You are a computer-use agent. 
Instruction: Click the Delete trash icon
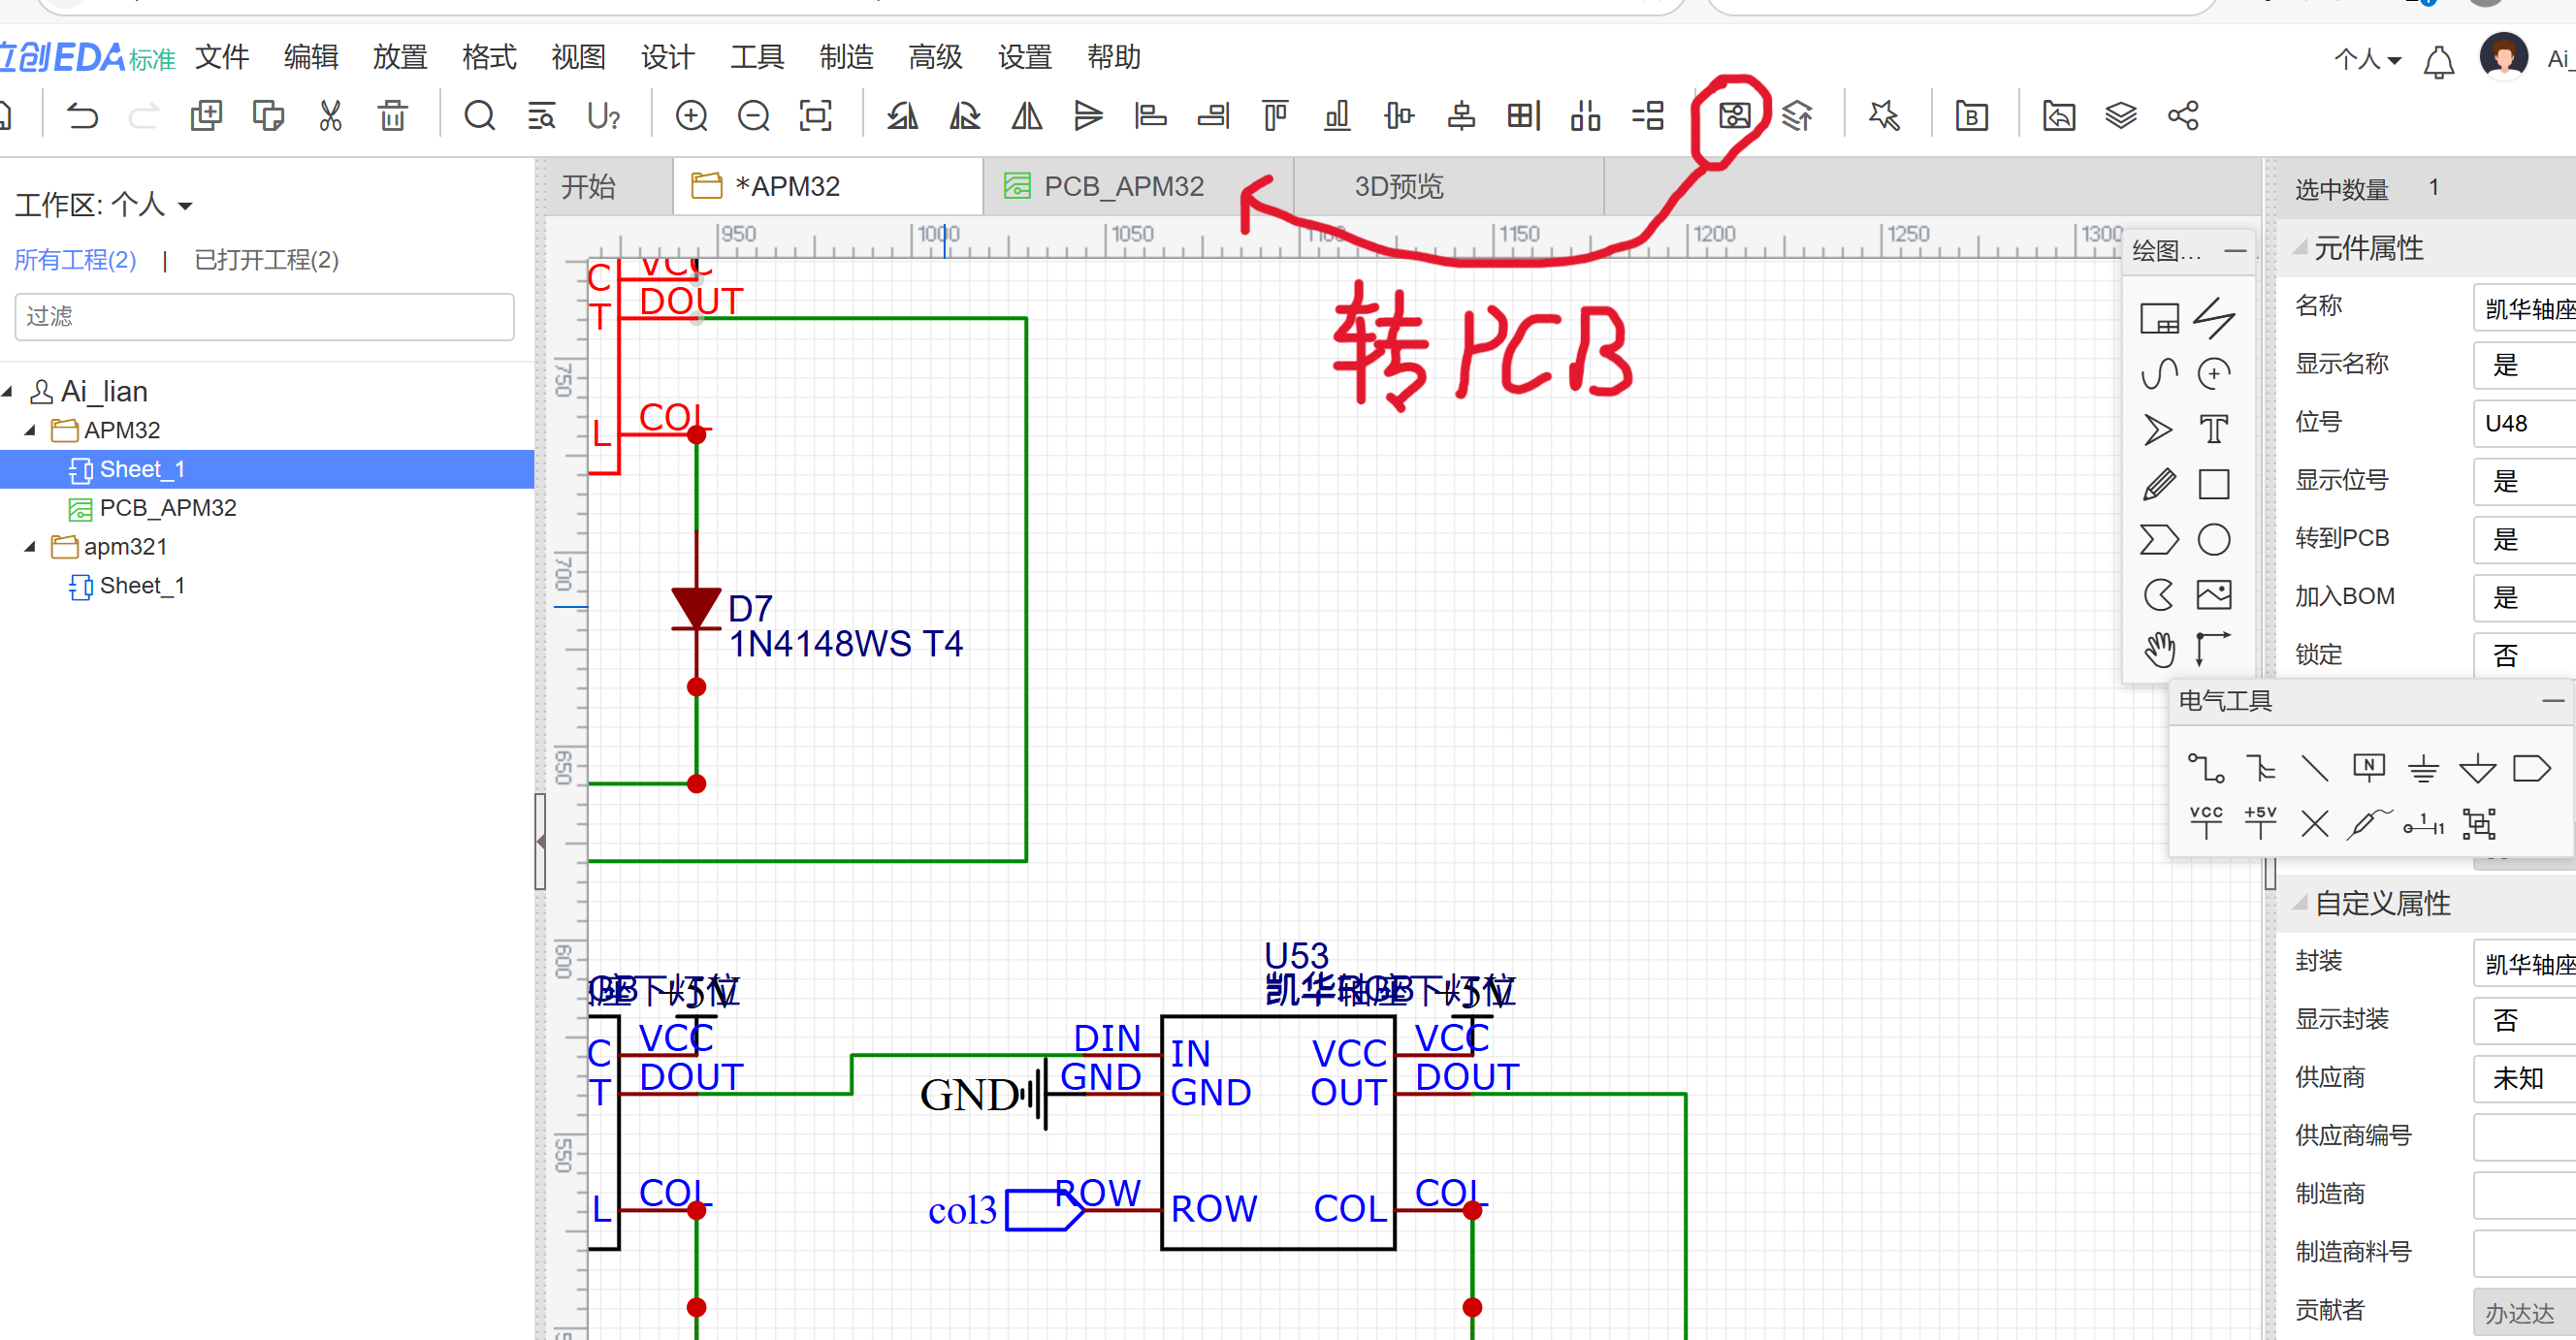392,116
